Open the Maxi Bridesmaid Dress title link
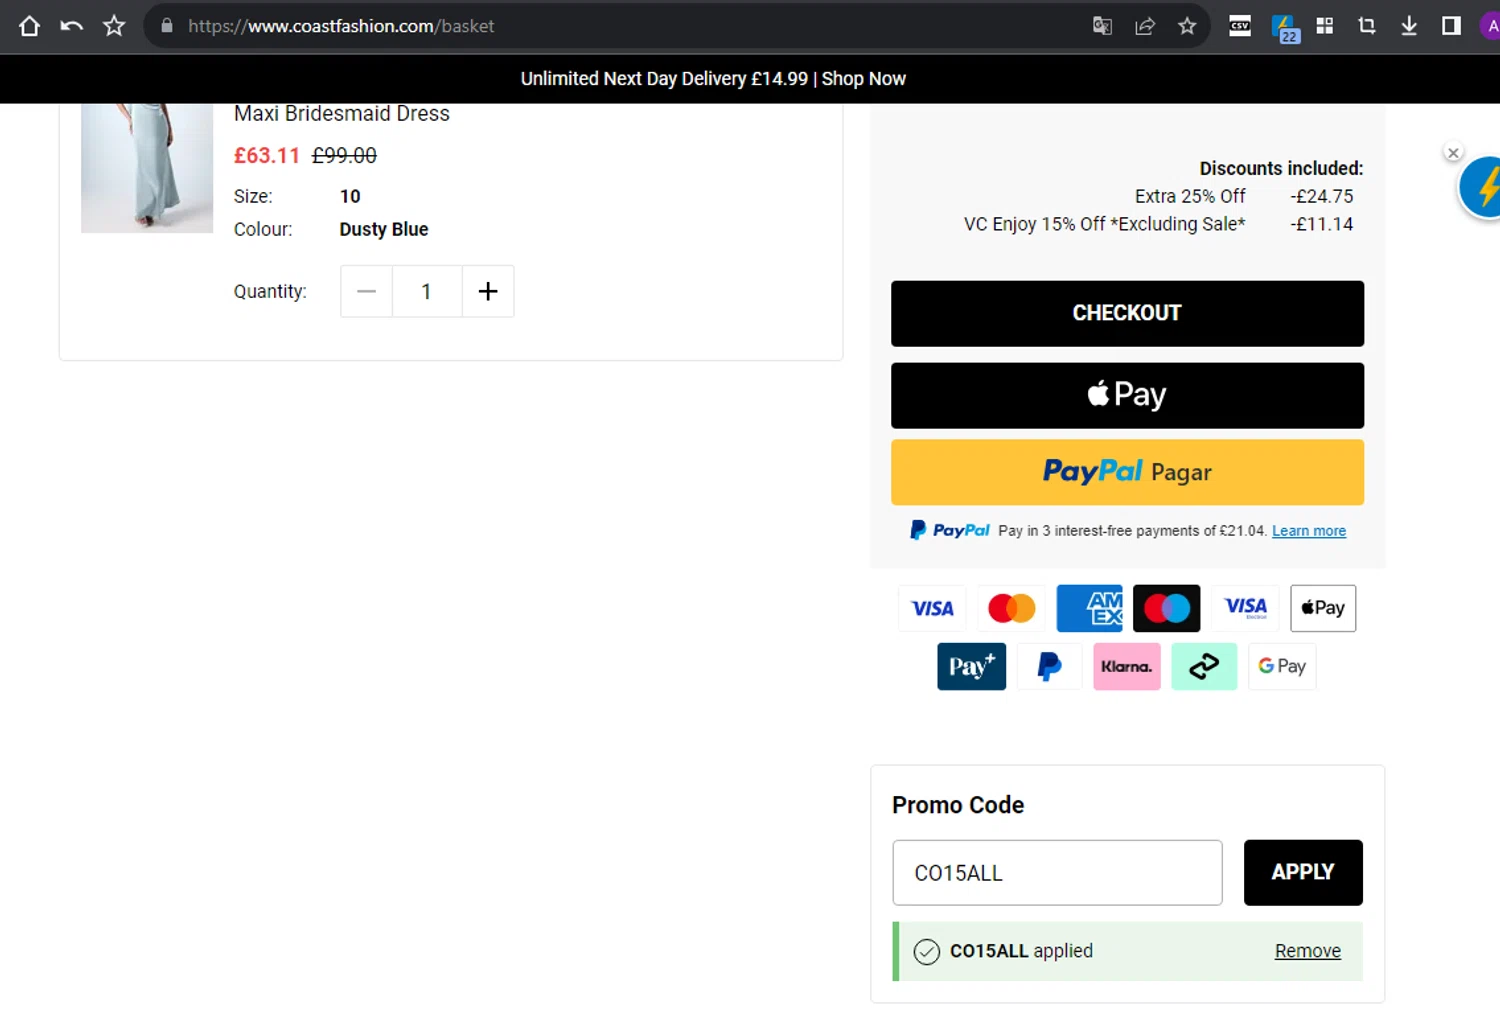The height and width of the screenshot is (1011, 1500). [x=342, y=114]
